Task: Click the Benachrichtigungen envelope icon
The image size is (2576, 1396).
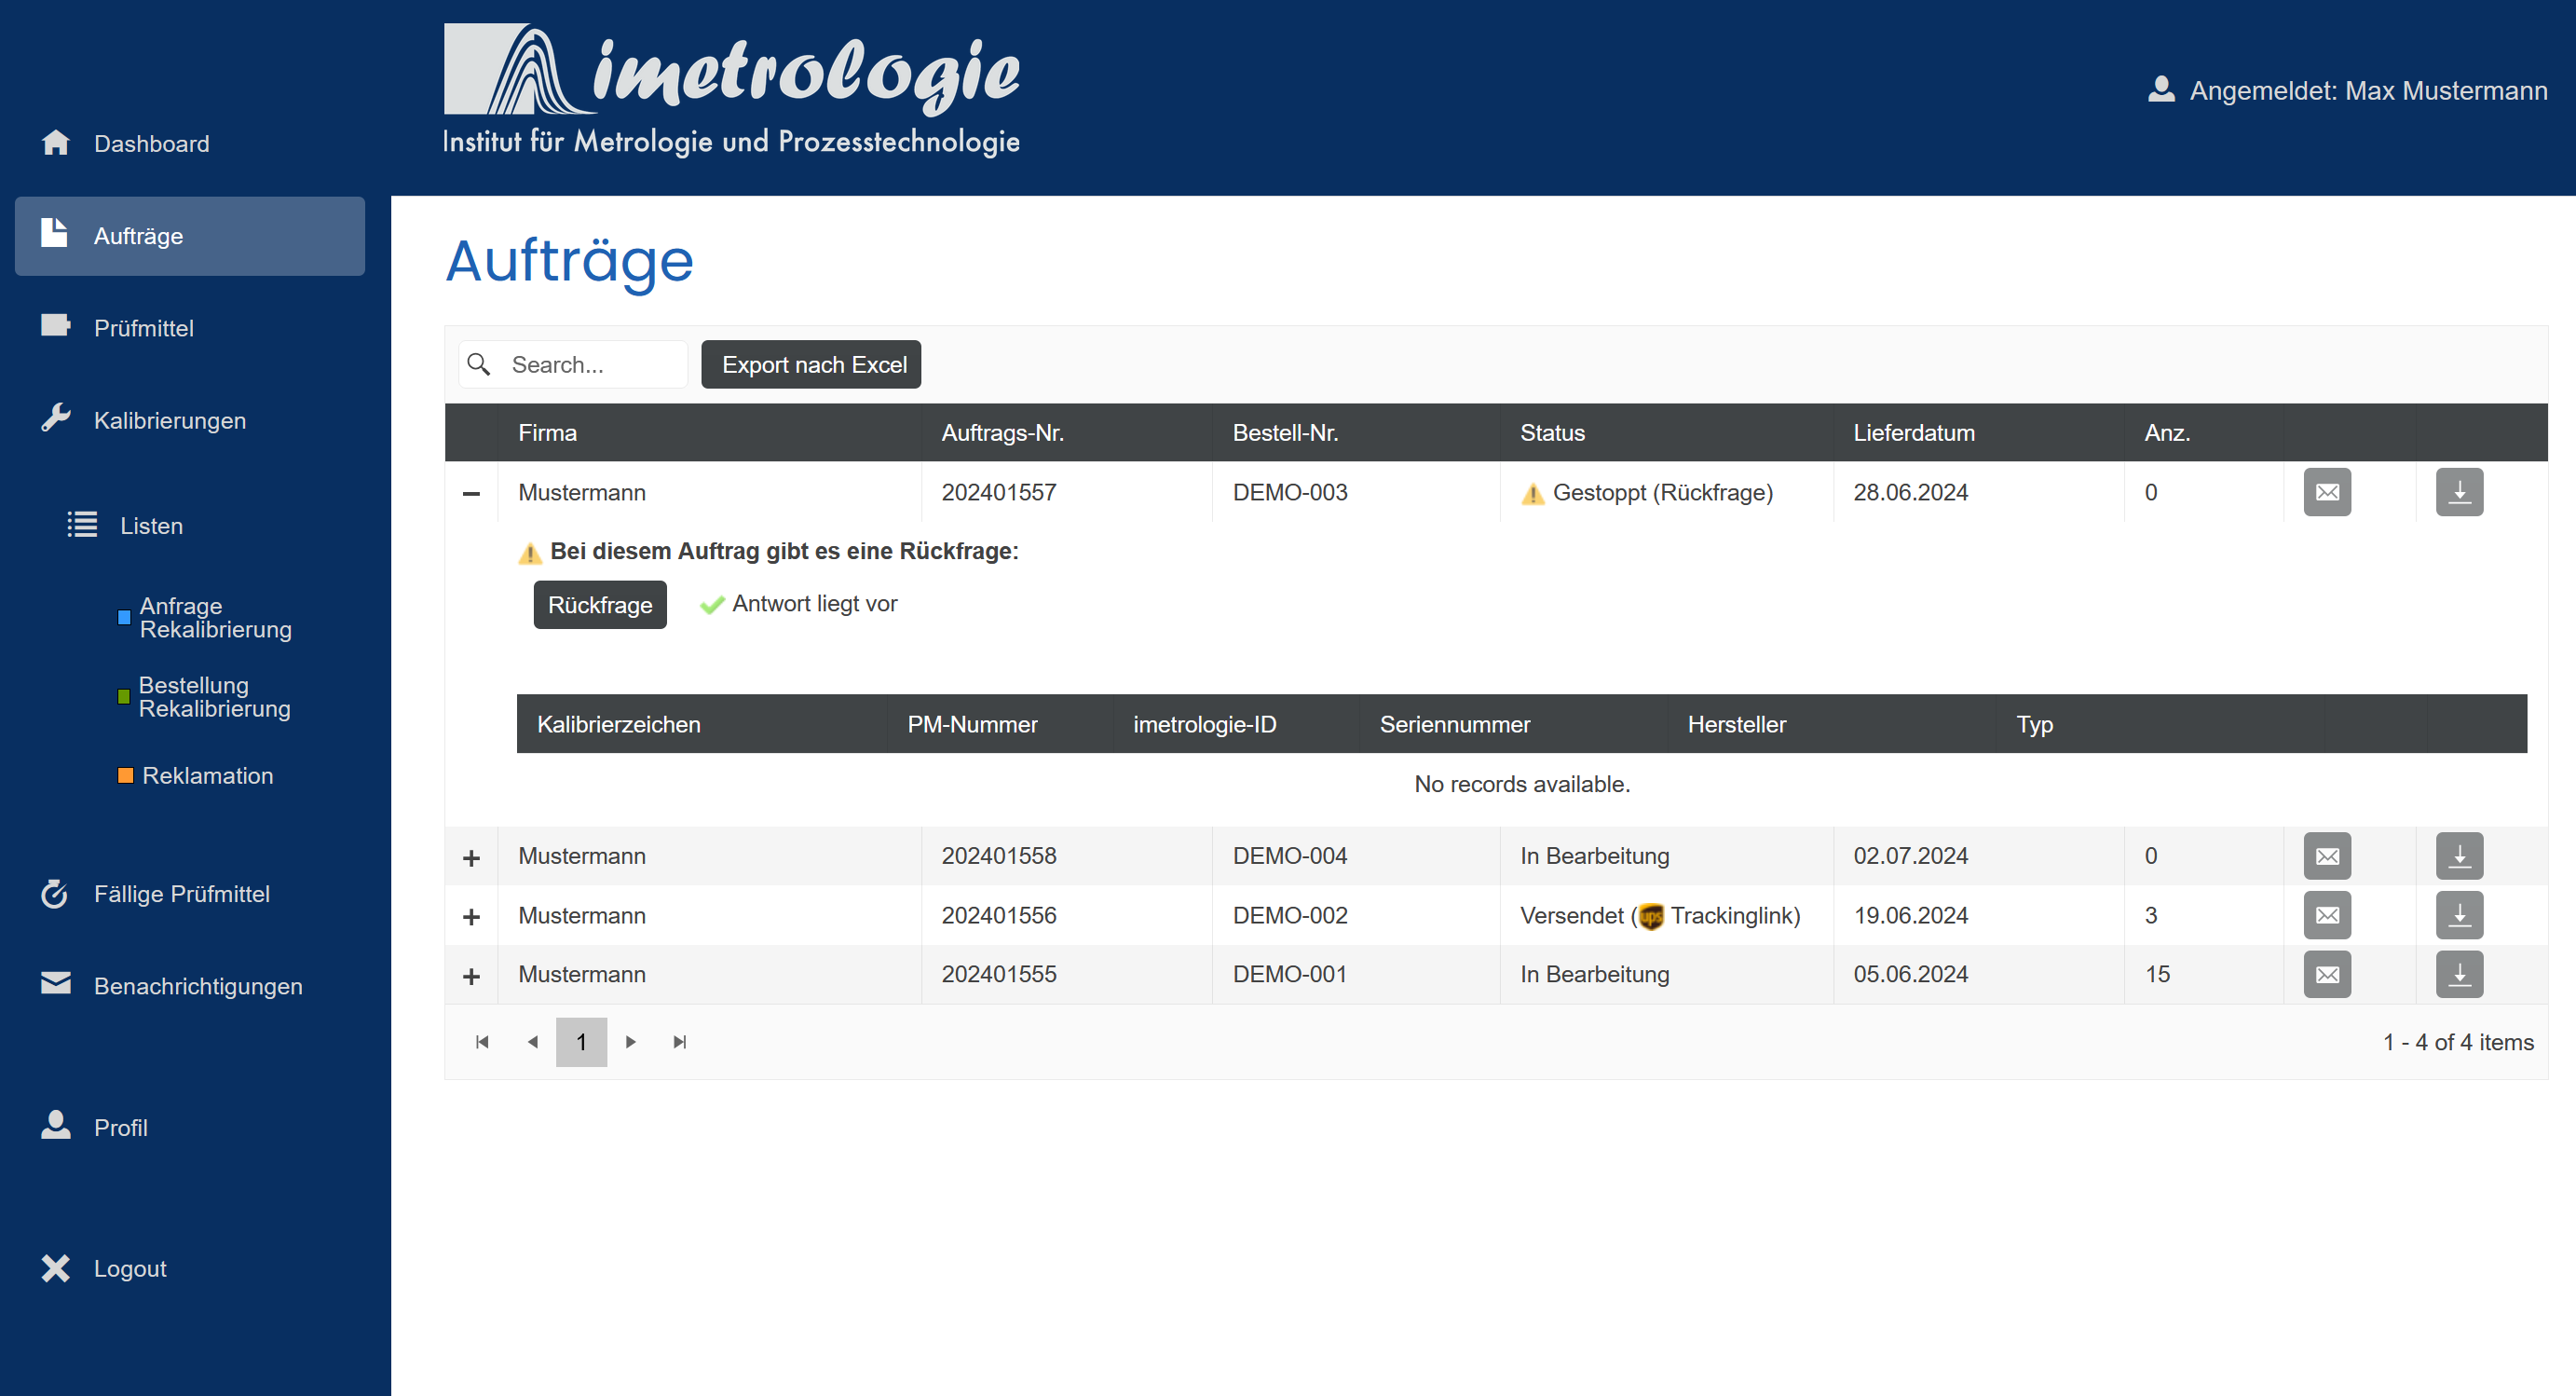Action: pyautogui.click(x=56, y=984)
